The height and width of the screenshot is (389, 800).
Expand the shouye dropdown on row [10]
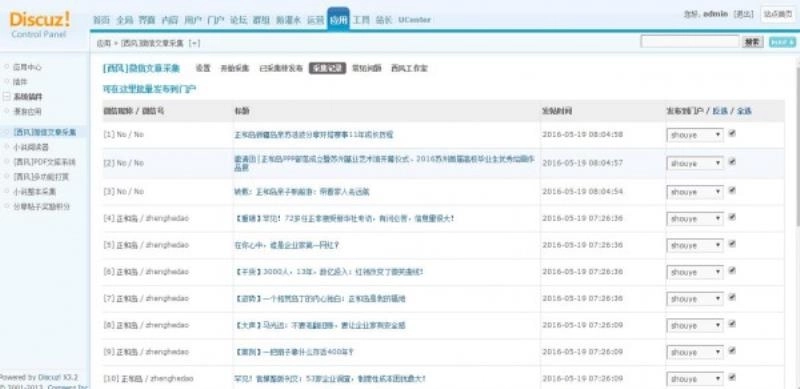(695, 379)
